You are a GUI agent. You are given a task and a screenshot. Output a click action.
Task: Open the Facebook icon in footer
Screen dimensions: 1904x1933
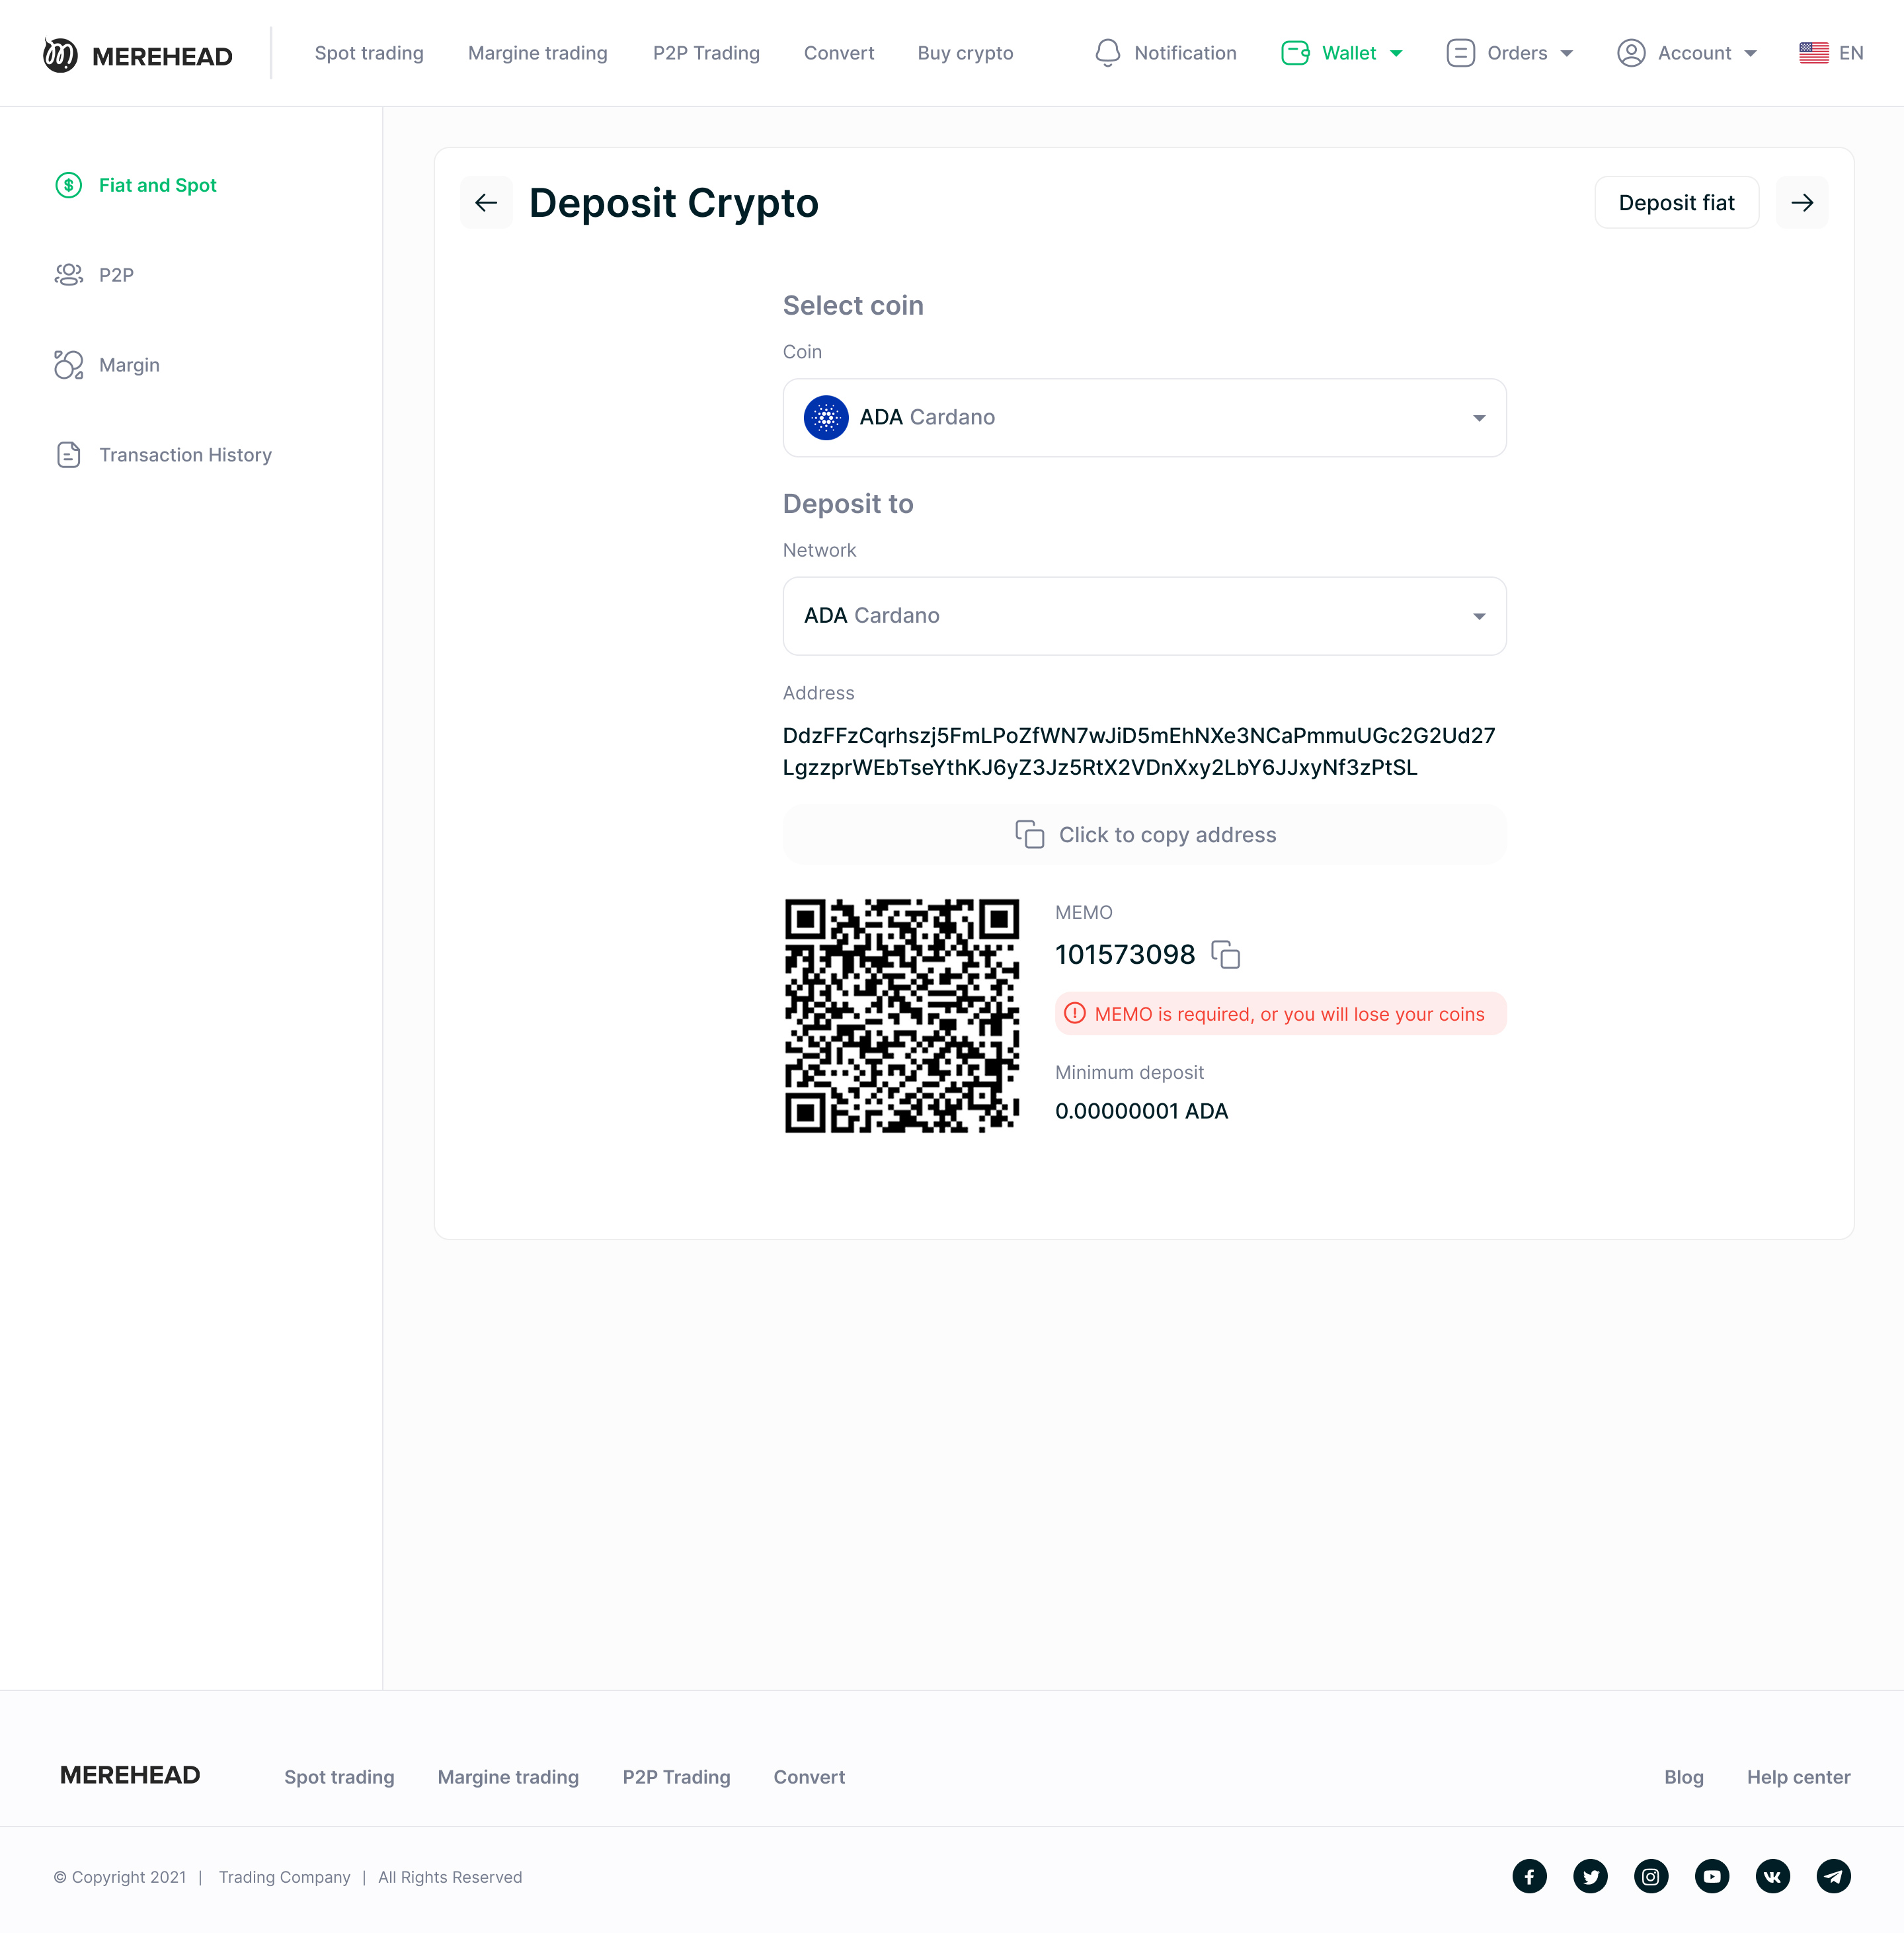point(1529,1876)
